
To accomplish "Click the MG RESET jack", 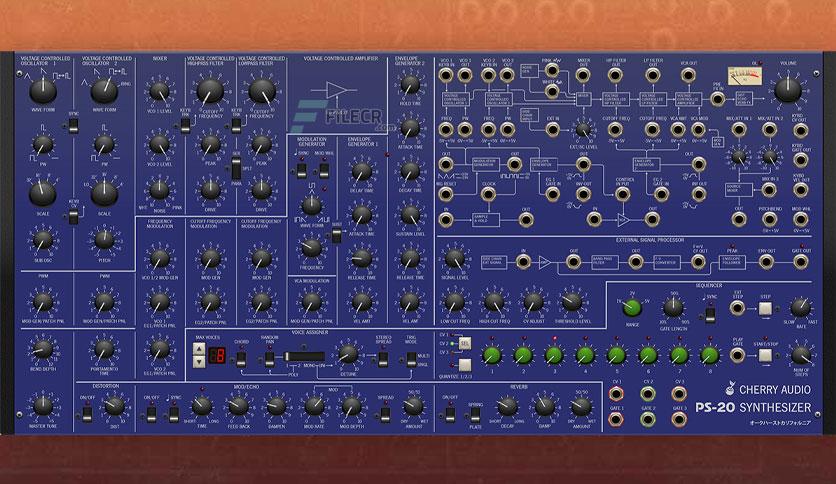I will [x=446, y=194].
